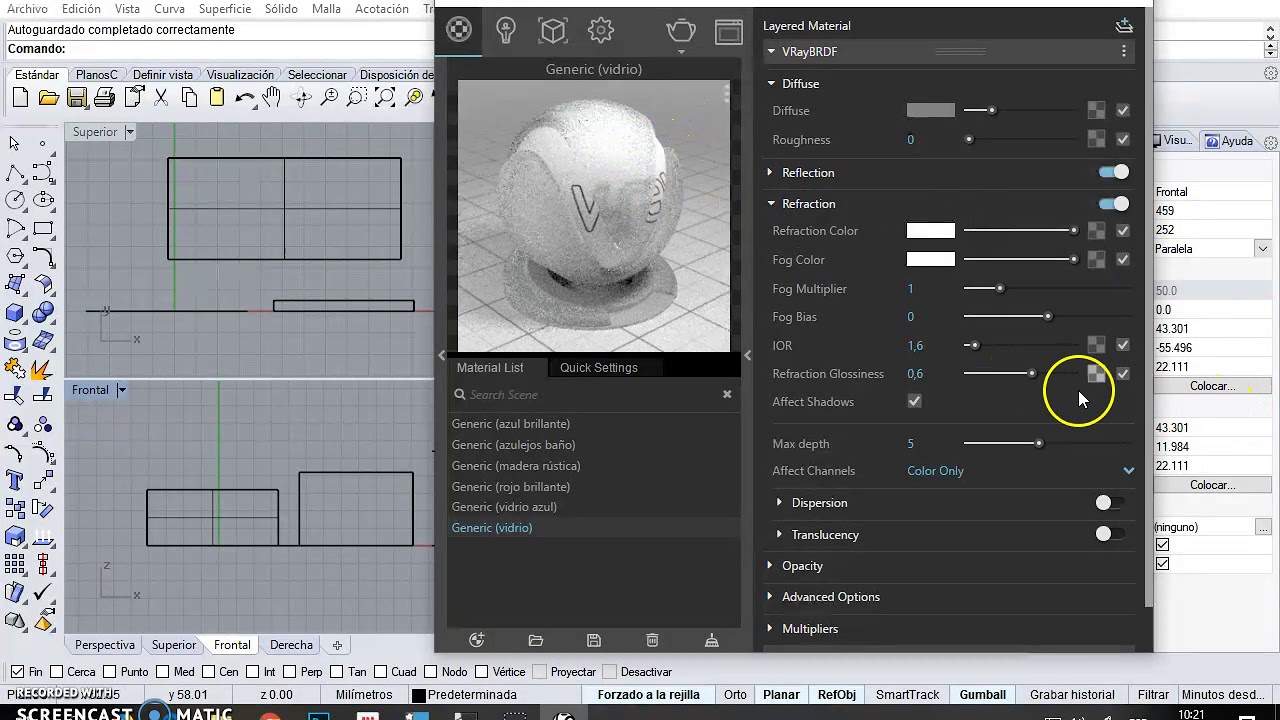Open the Superior viewport title dropdown arrow
Image resolution: width=1280 pixels, height=720 pixels.
point(129,132)
